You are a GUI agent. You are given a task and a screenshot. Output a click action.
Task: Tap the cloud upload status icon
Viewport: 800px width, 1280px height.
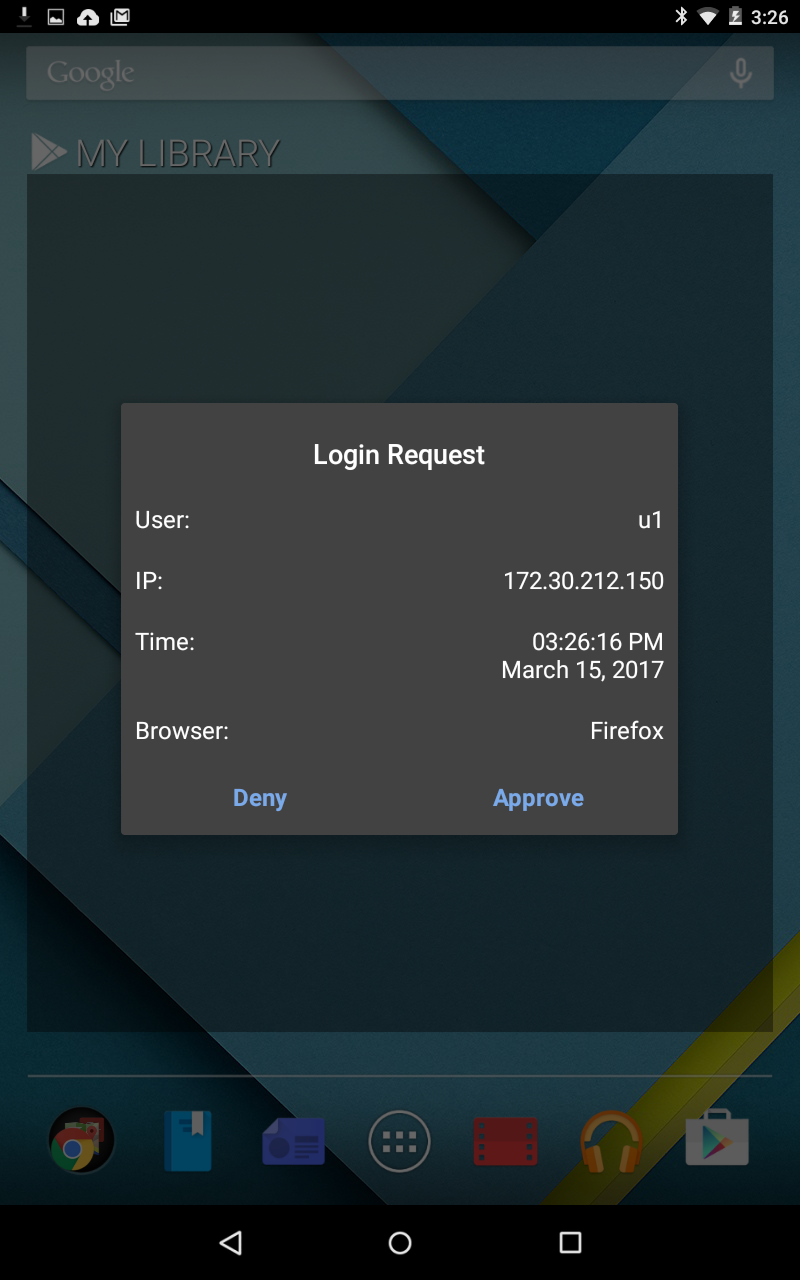(88, 16)
